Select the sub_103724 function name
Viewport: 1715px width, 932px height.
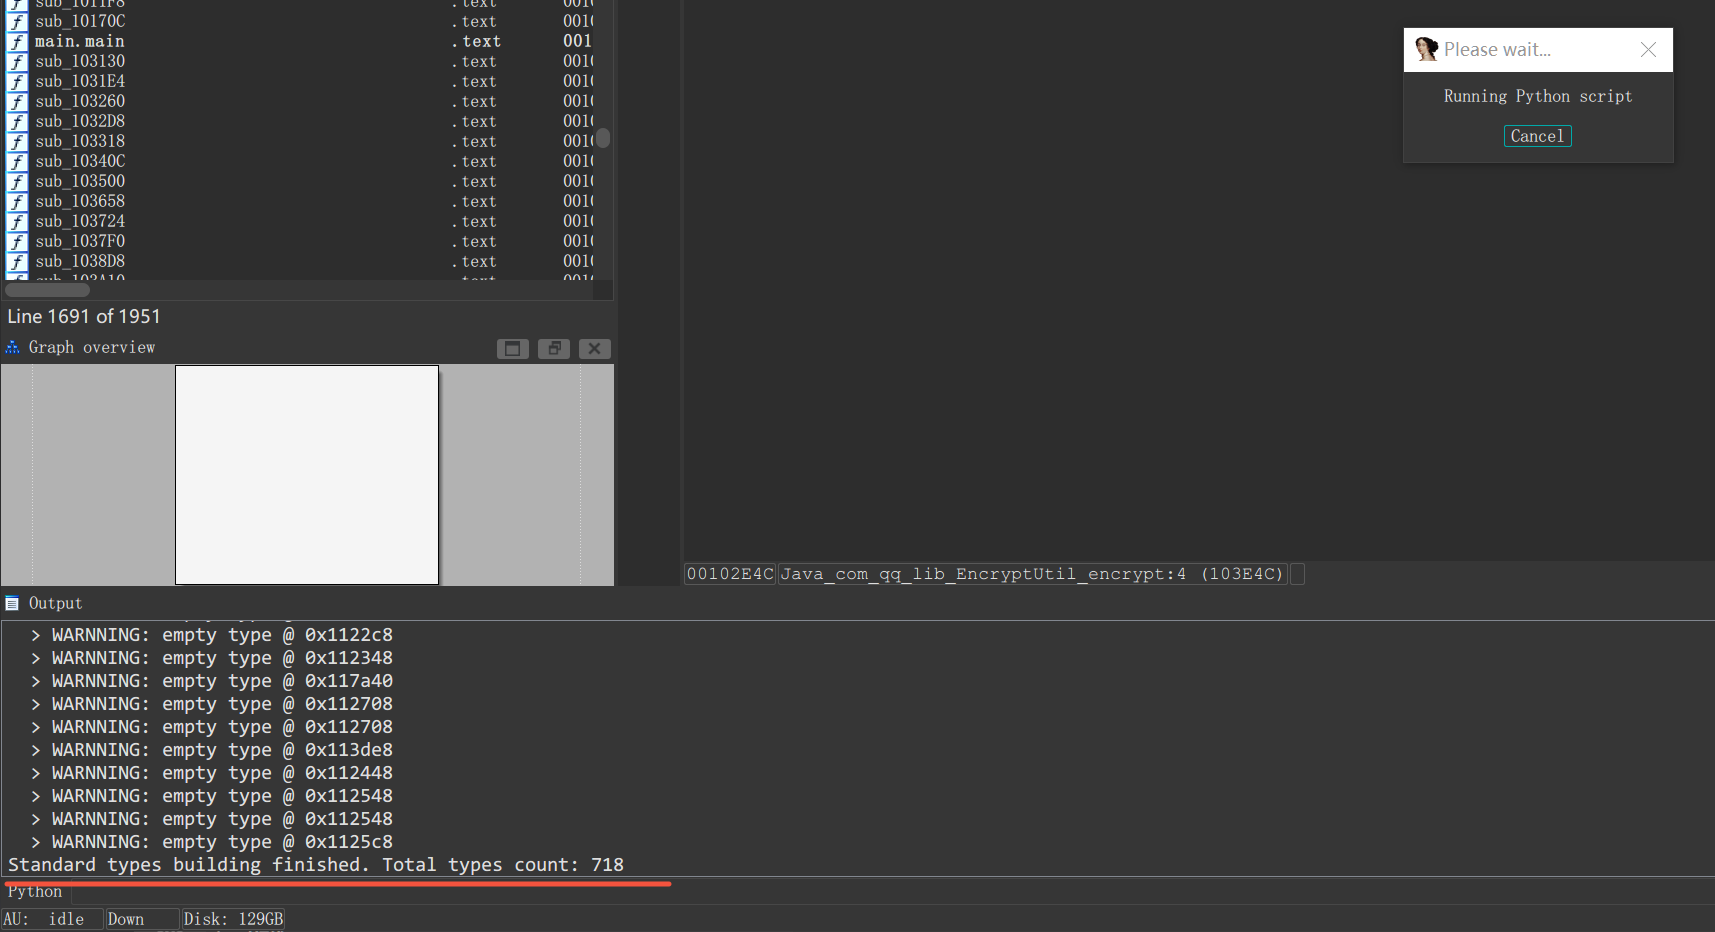(x=80, y=221)
